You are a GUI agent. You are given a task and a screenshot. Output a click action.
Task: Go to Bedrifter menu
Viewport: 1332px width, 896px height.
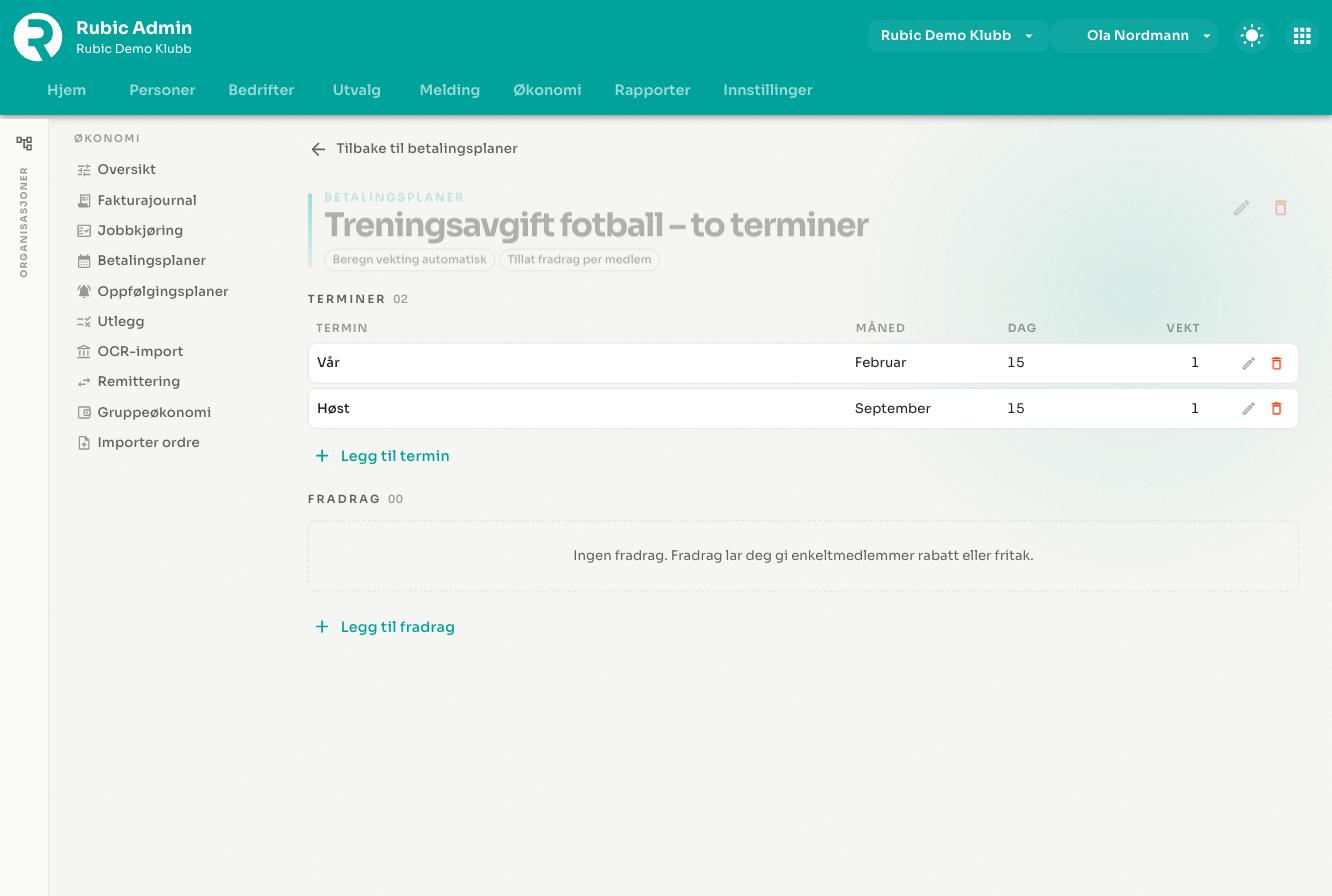(x=261, y=90)
